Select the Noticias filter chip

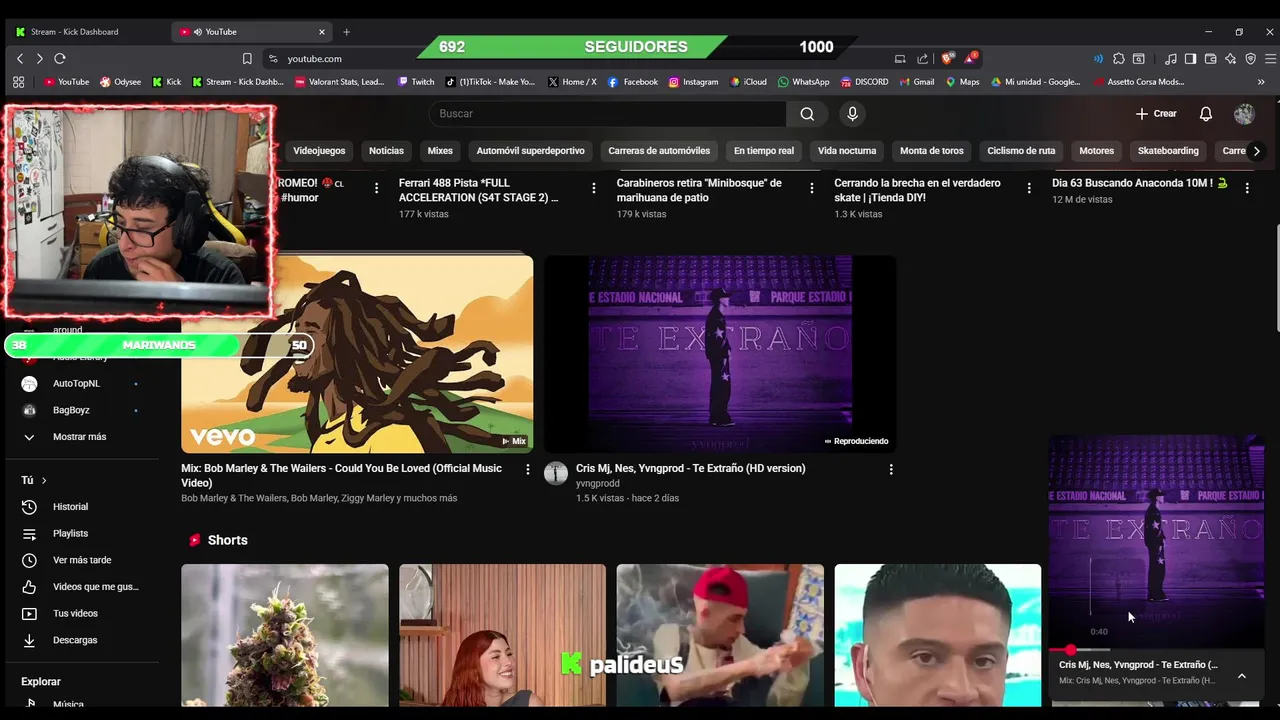click(x=386, y=151)
